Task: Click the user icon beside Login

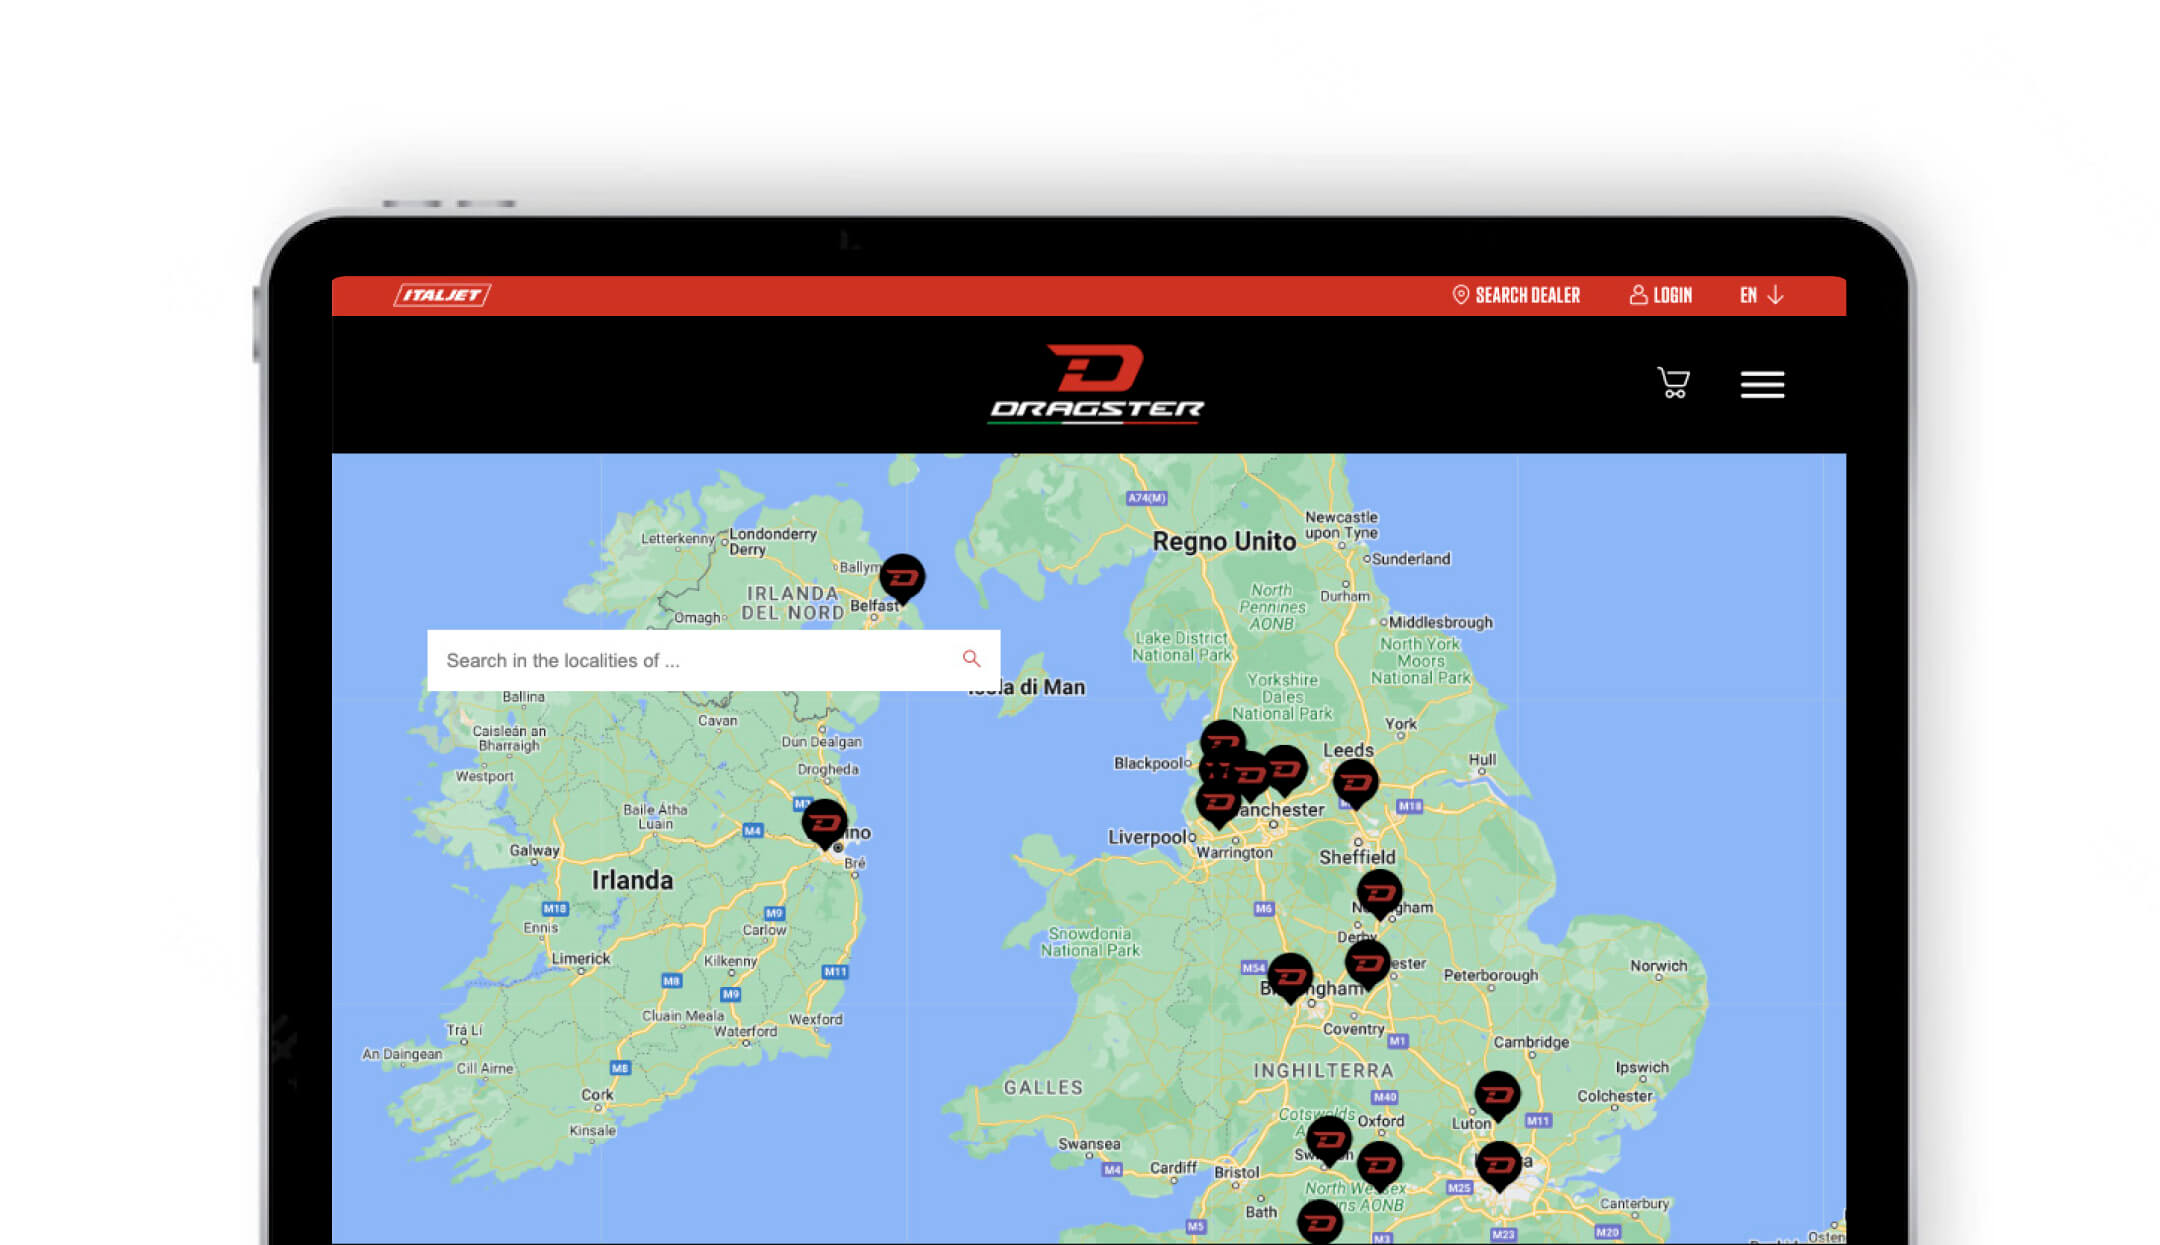Action: 1638,295
